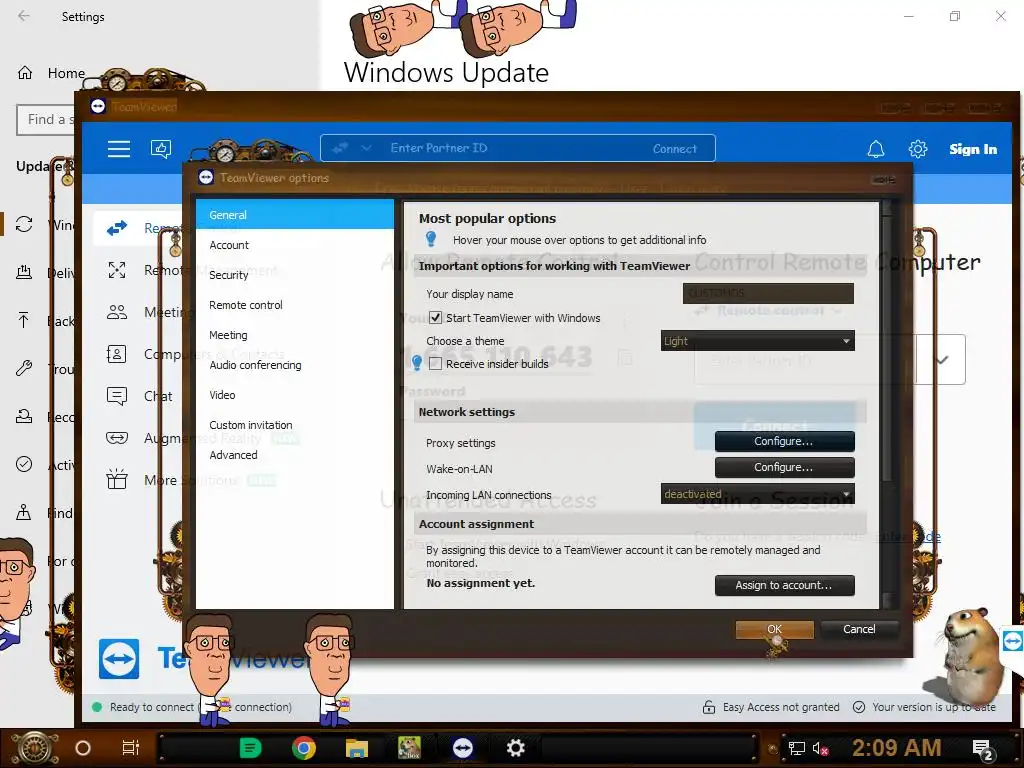Viewport: 1024px width, 768px height.
Task: Click Assign to account button
Action: coord(784,585)
